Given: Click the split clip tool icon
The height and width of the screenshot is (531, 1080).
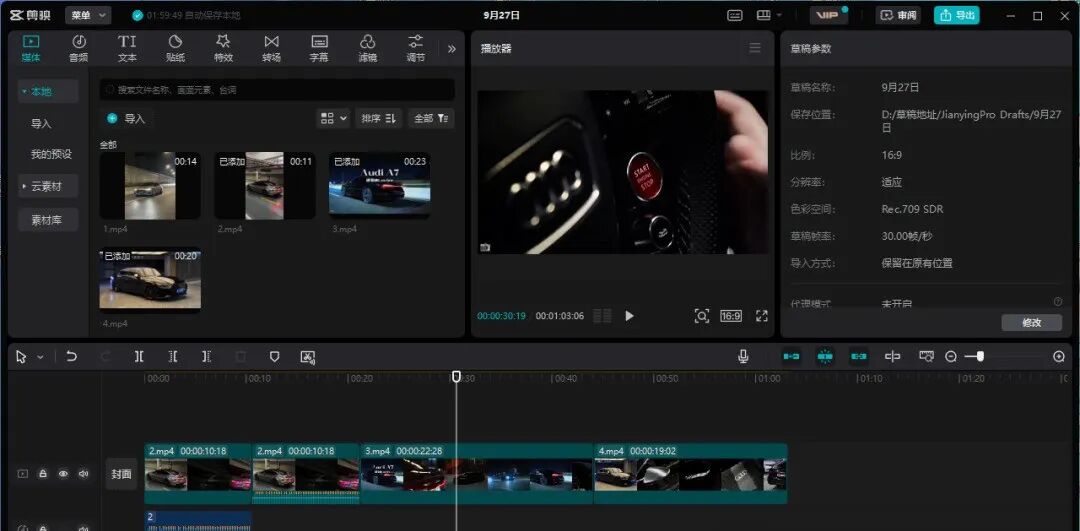Looking at the screenshot, I should [139, 356].
